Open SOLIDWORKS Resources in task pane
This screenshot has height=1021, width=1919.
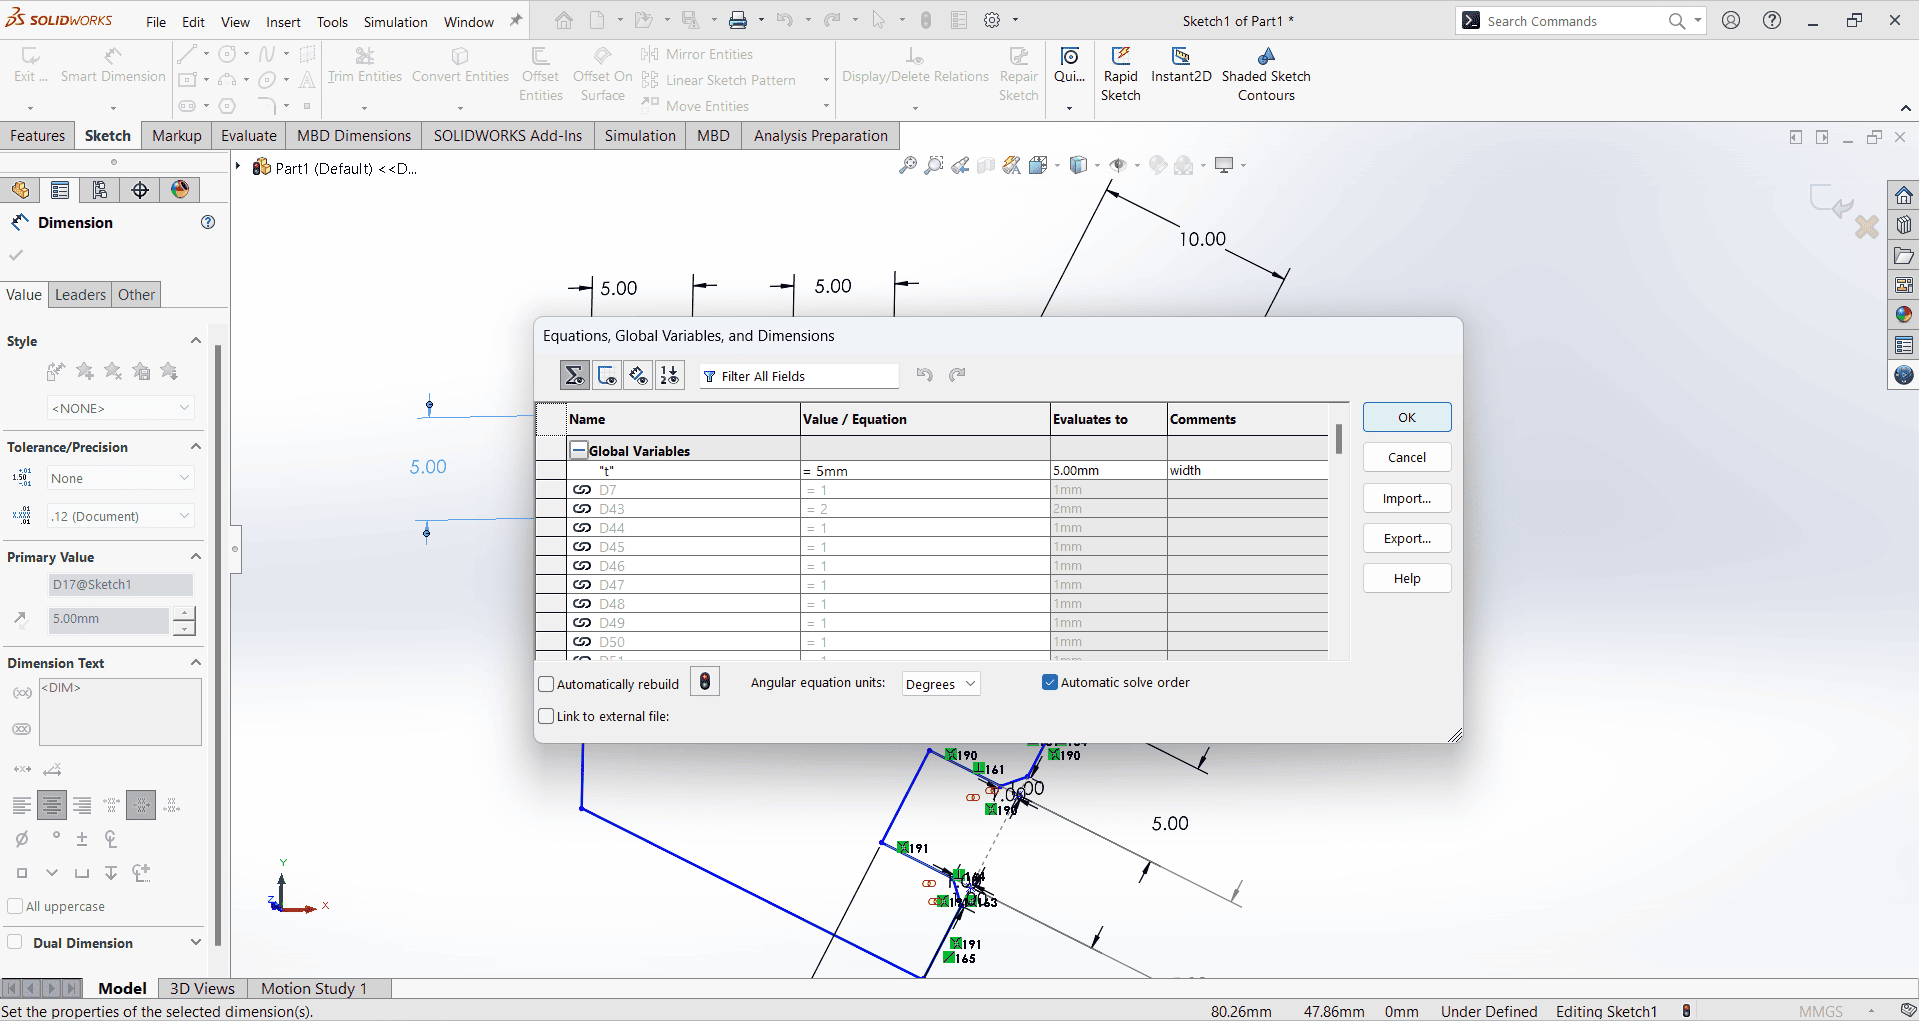1904,195
